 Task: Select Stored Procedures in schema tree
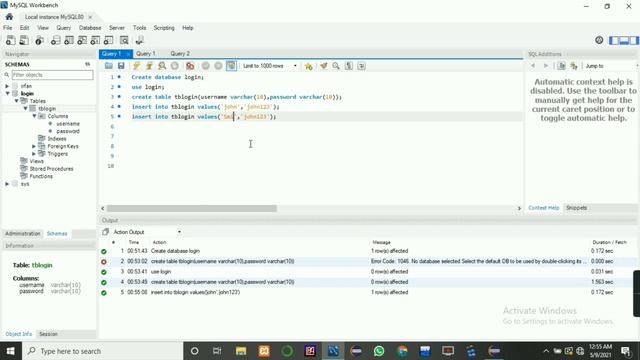51,169
